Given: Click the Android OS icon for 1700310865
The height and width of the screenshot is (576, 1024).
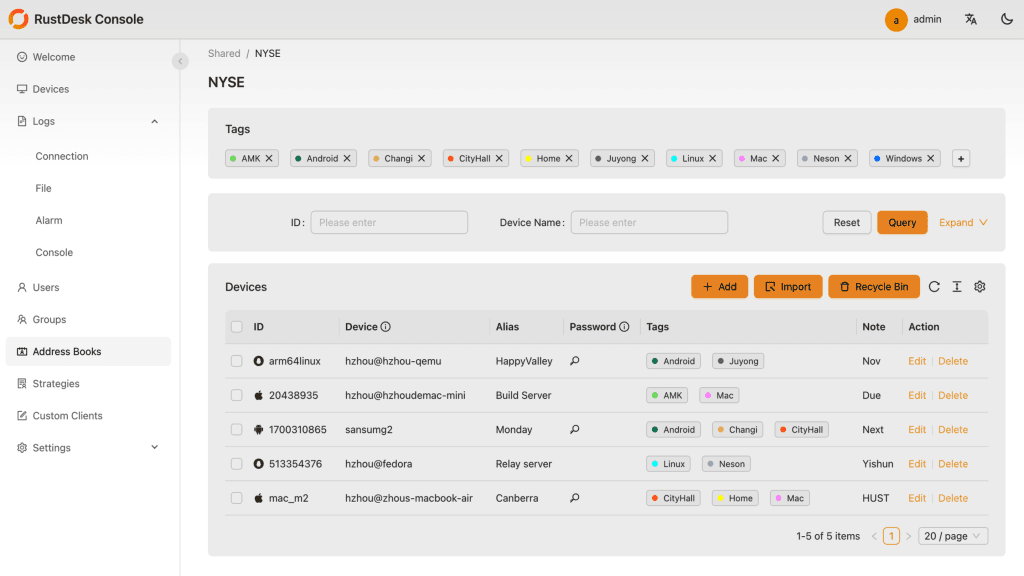Looking at the screenshot, I should pos(259,430).
